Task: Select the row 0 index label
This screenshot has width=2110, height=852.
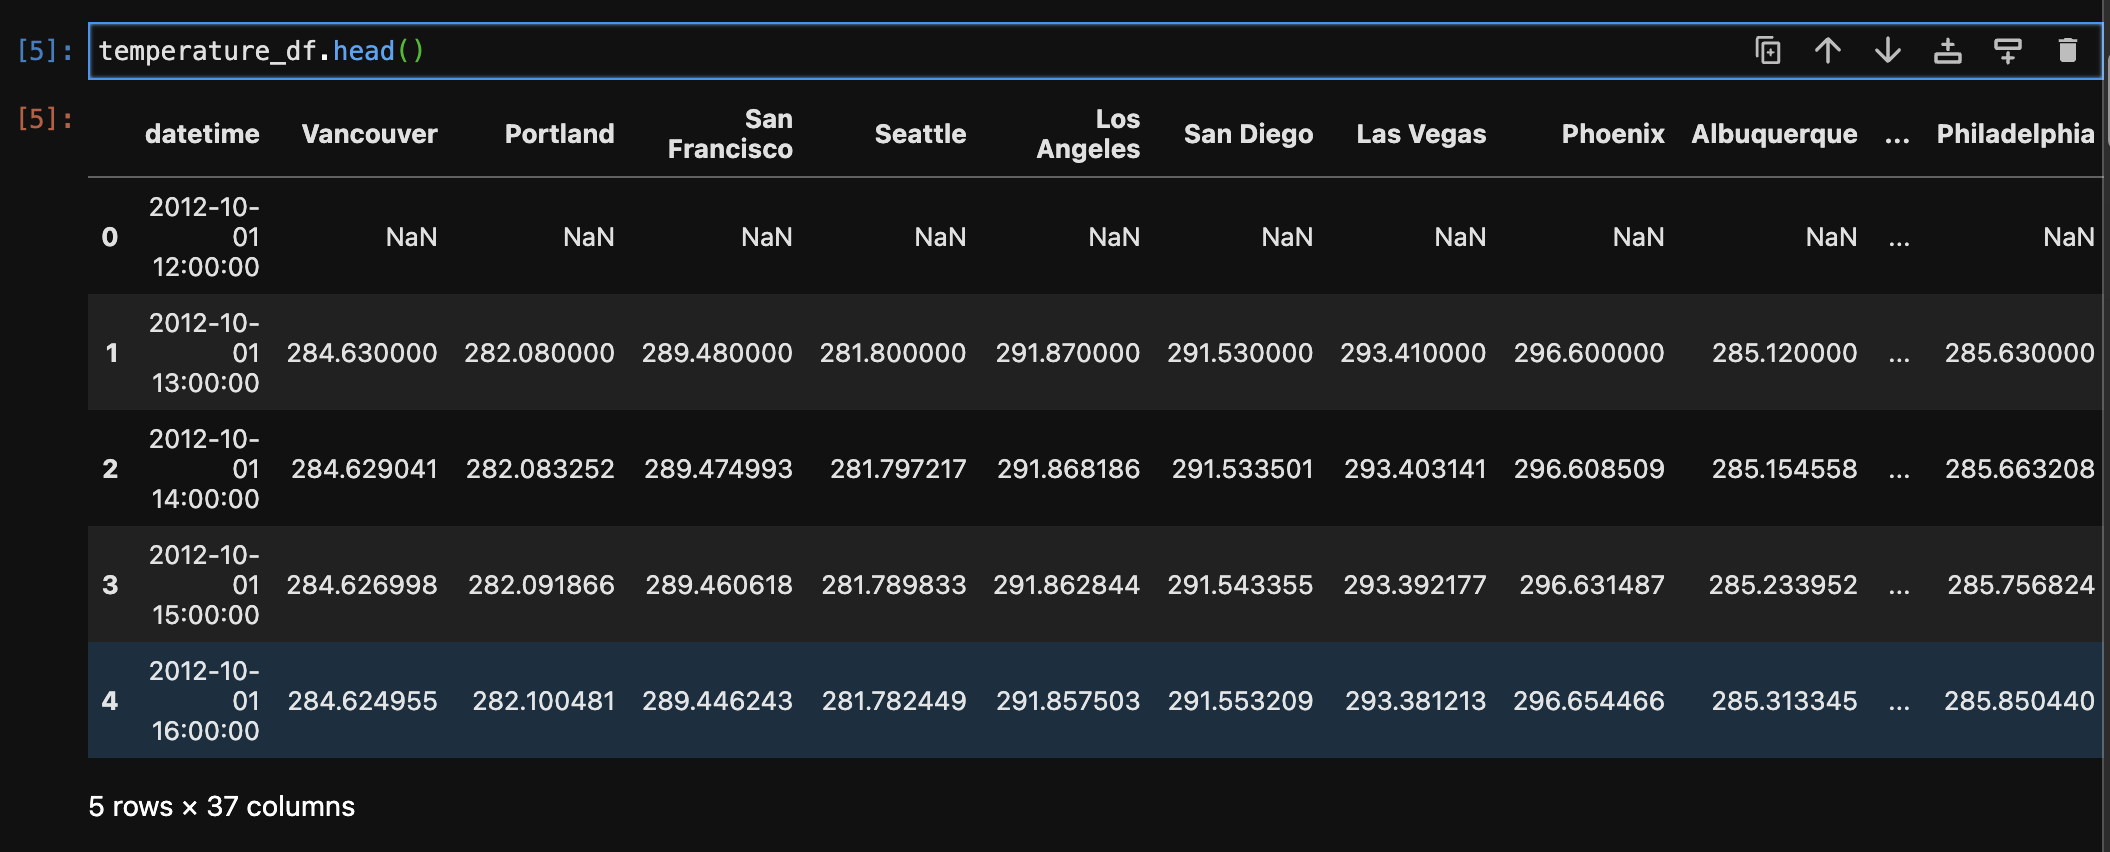Action: click(x=110, y=237)
